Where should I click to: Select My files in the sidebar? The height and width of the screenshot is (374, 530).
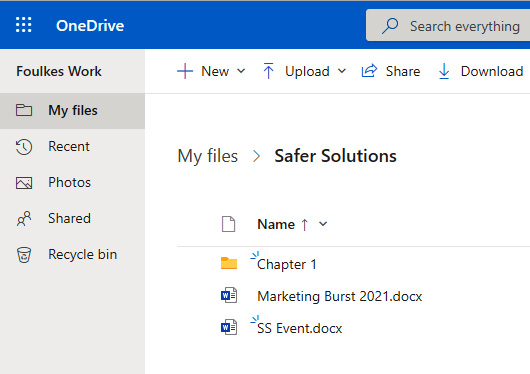click(72, 111)
